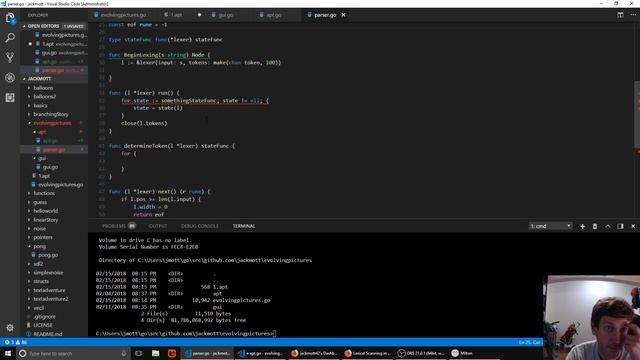Open the Explorer view in activity bar
This screenshot has height=360, width=640.
[10, 18]
